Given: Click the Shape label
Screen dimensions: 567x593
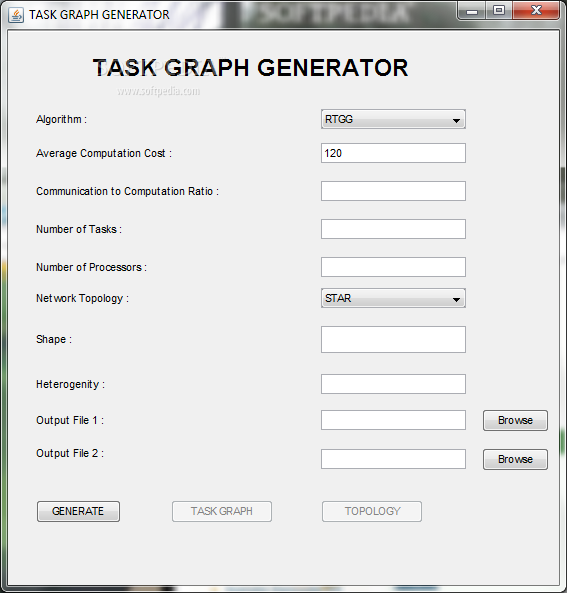Looking at the screenshot, I should (54, 340).
